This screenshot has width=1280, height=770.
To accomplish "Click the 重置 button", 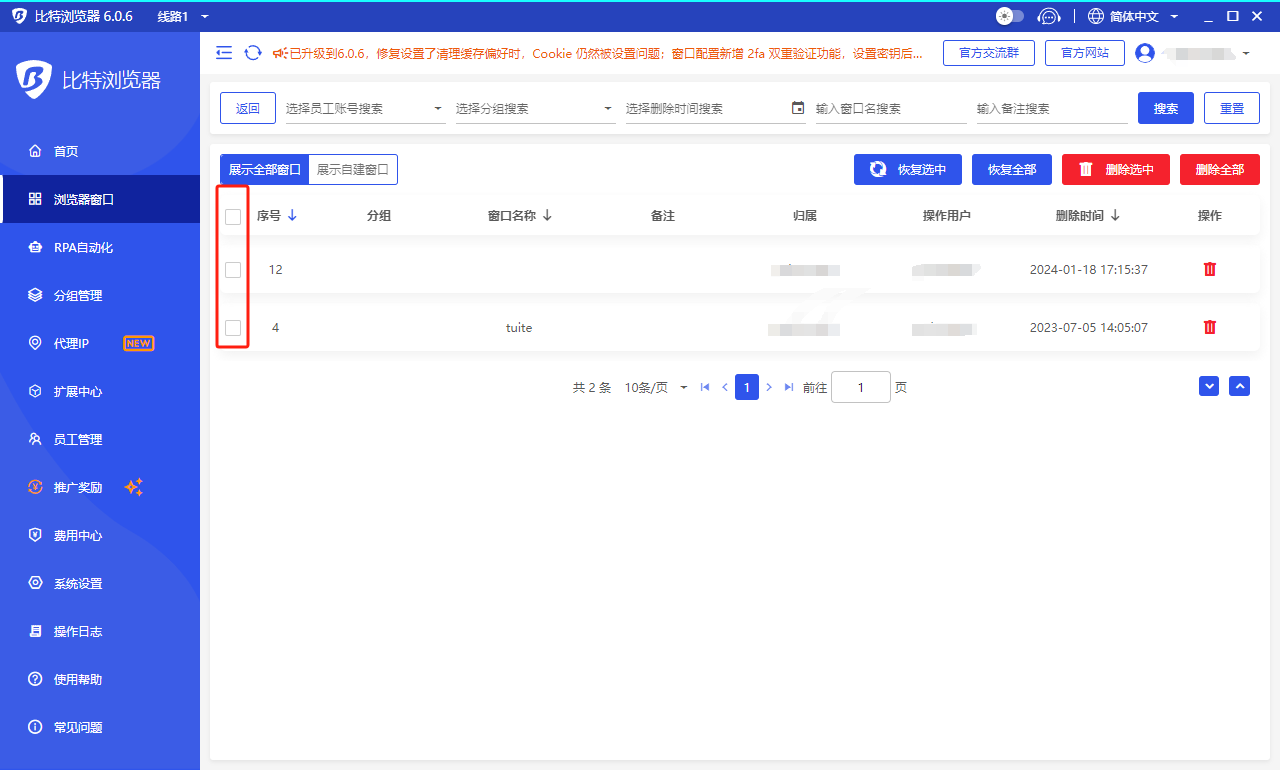I will (1232, 109).
